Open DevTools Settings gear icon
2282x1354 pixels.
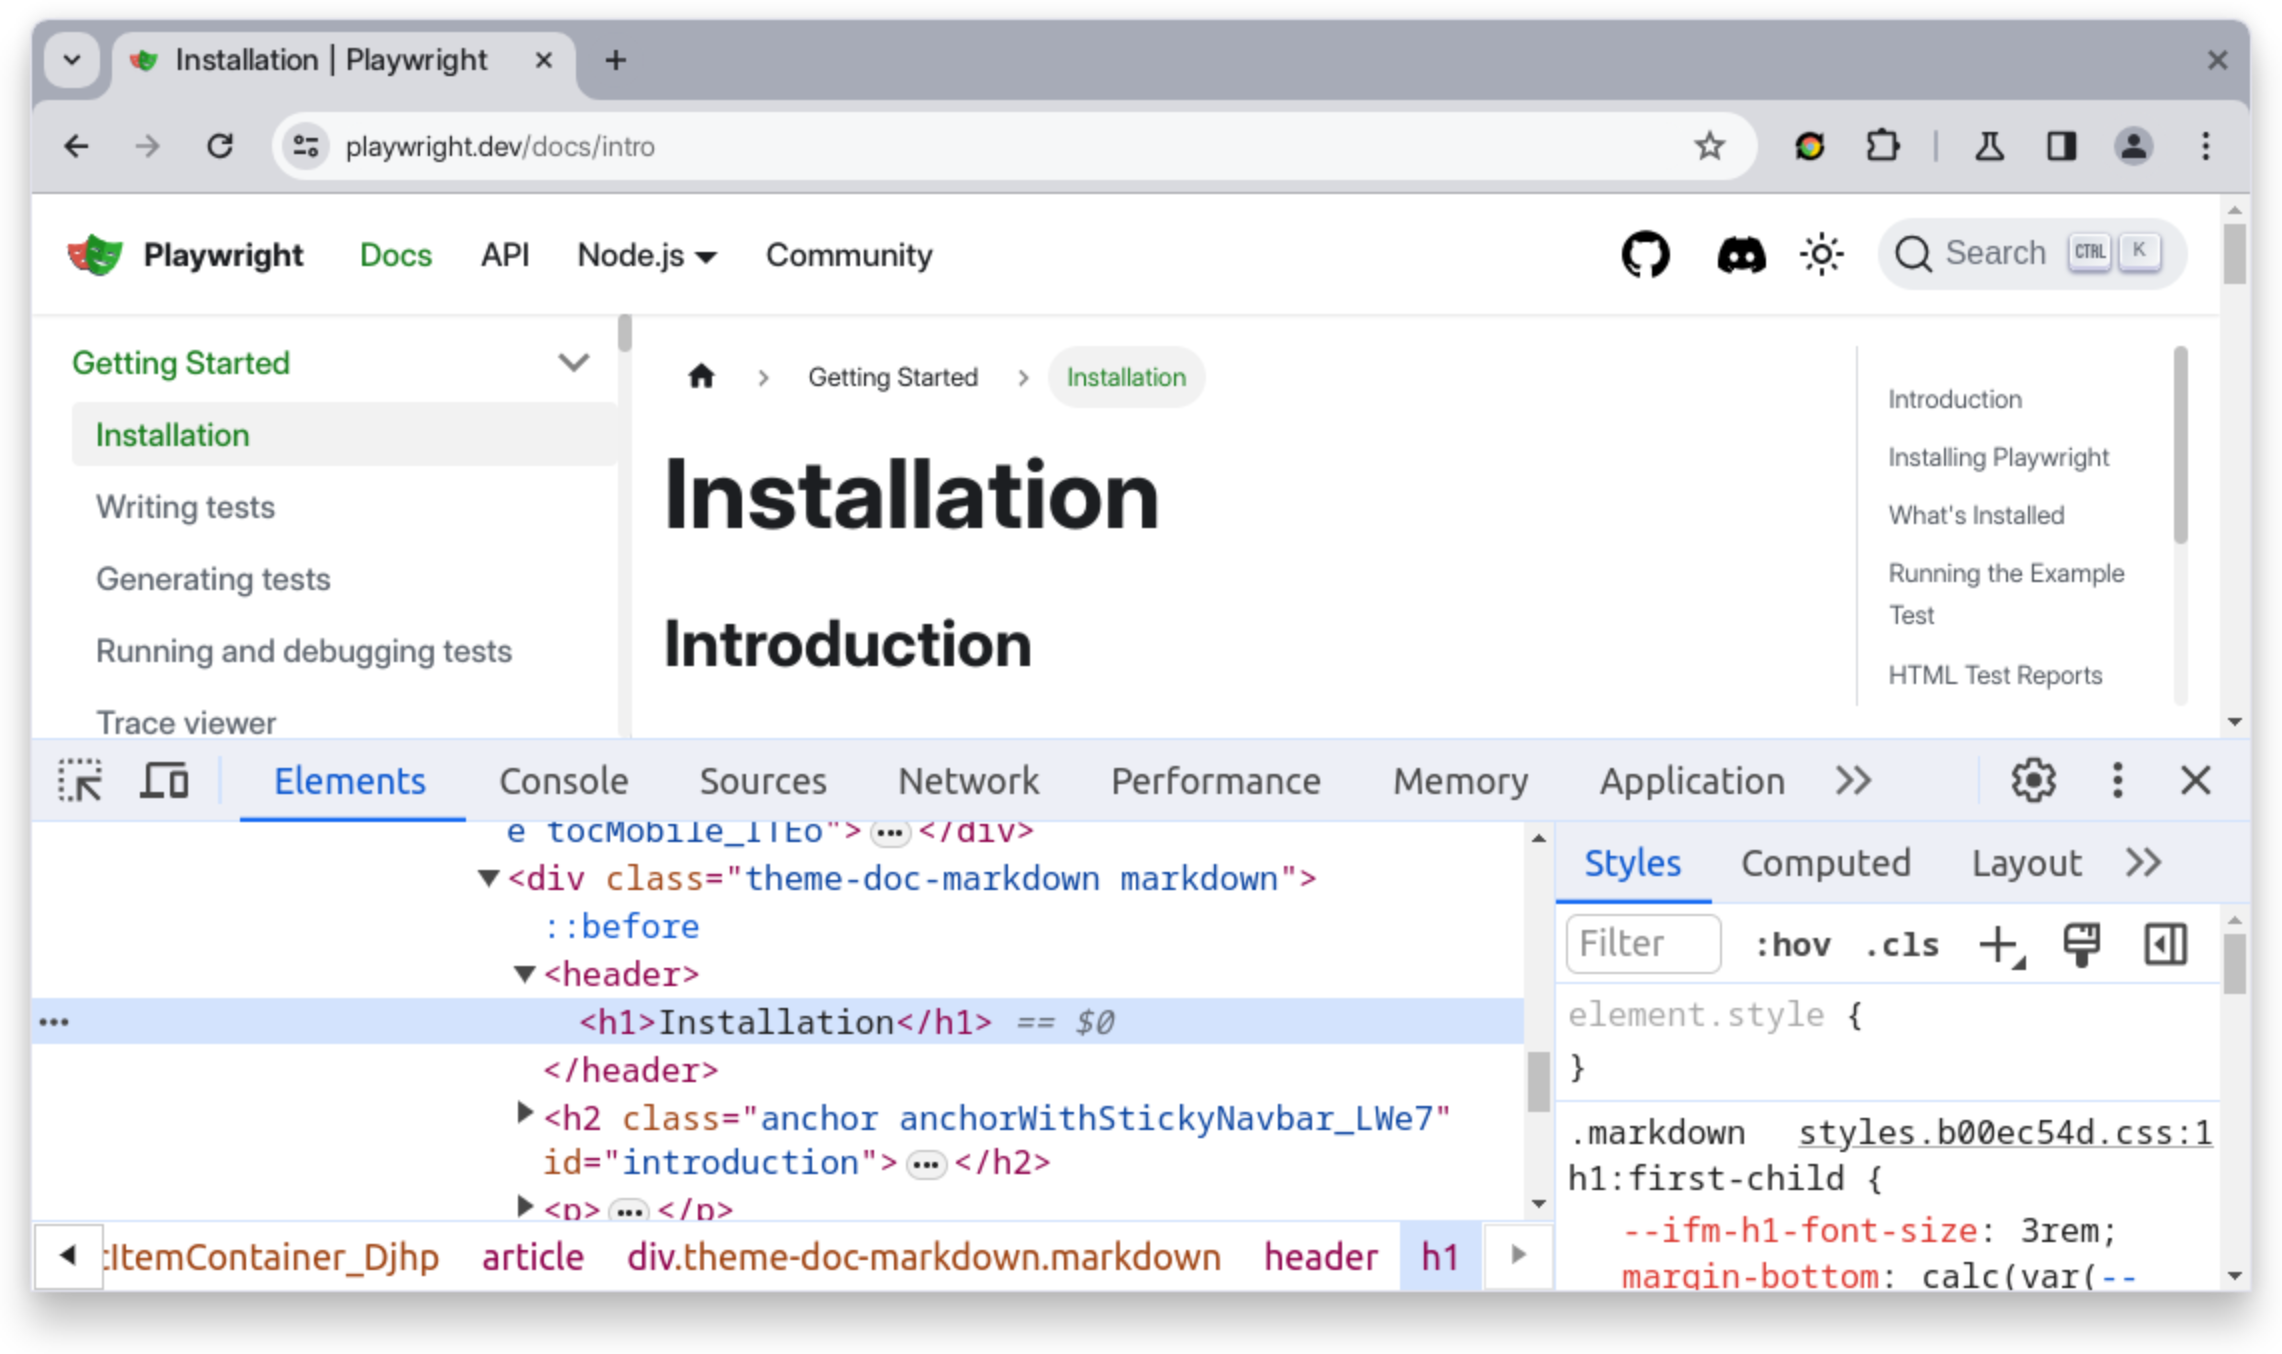coord(2034,780)
